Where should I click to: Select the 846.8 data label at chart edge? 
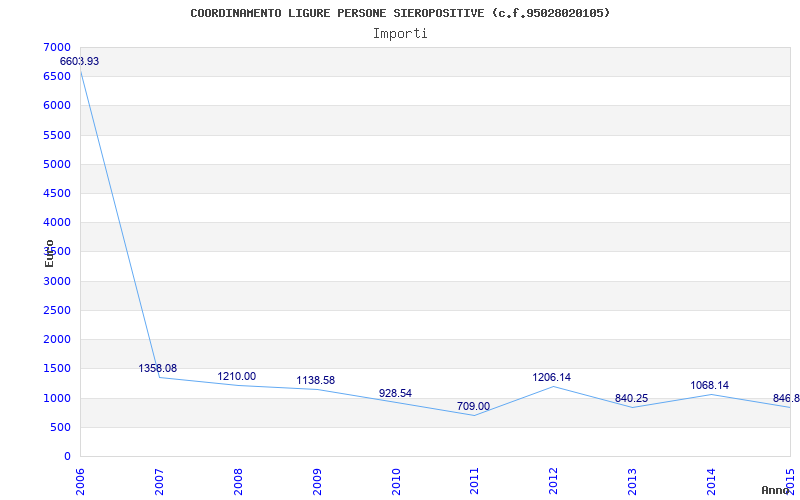coord(787,398)
